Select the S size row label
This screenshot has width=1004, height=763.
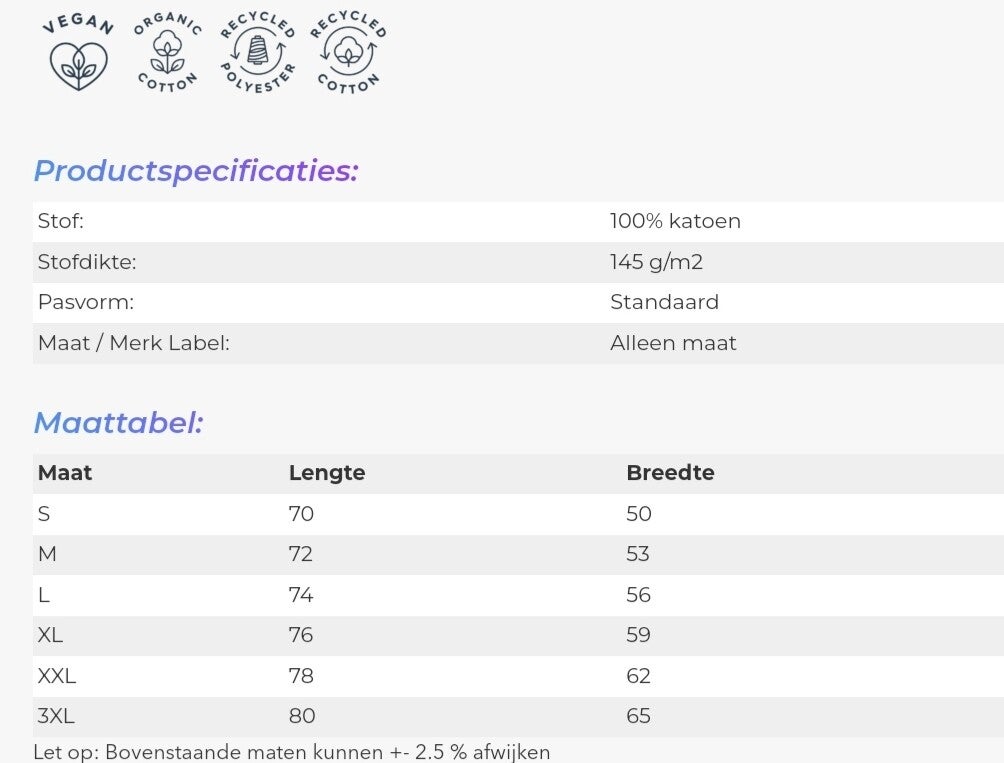point(44,514)
